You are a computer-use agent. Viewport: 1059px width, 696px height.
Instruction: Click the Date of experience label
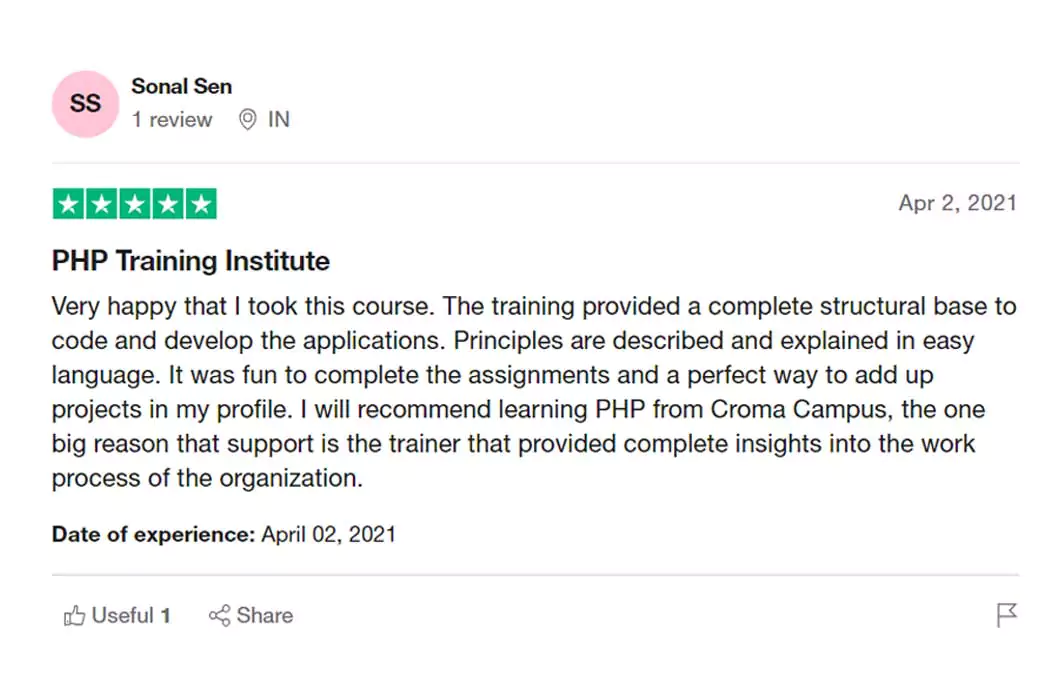[154, 534]
